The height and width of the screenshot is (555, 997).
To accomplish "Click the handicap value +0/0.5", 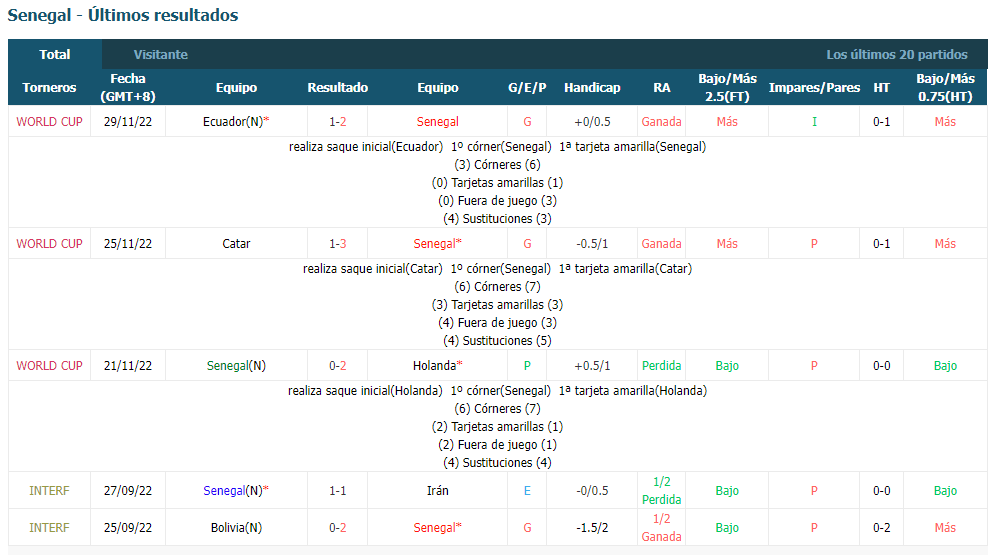I will coord(592,121).
